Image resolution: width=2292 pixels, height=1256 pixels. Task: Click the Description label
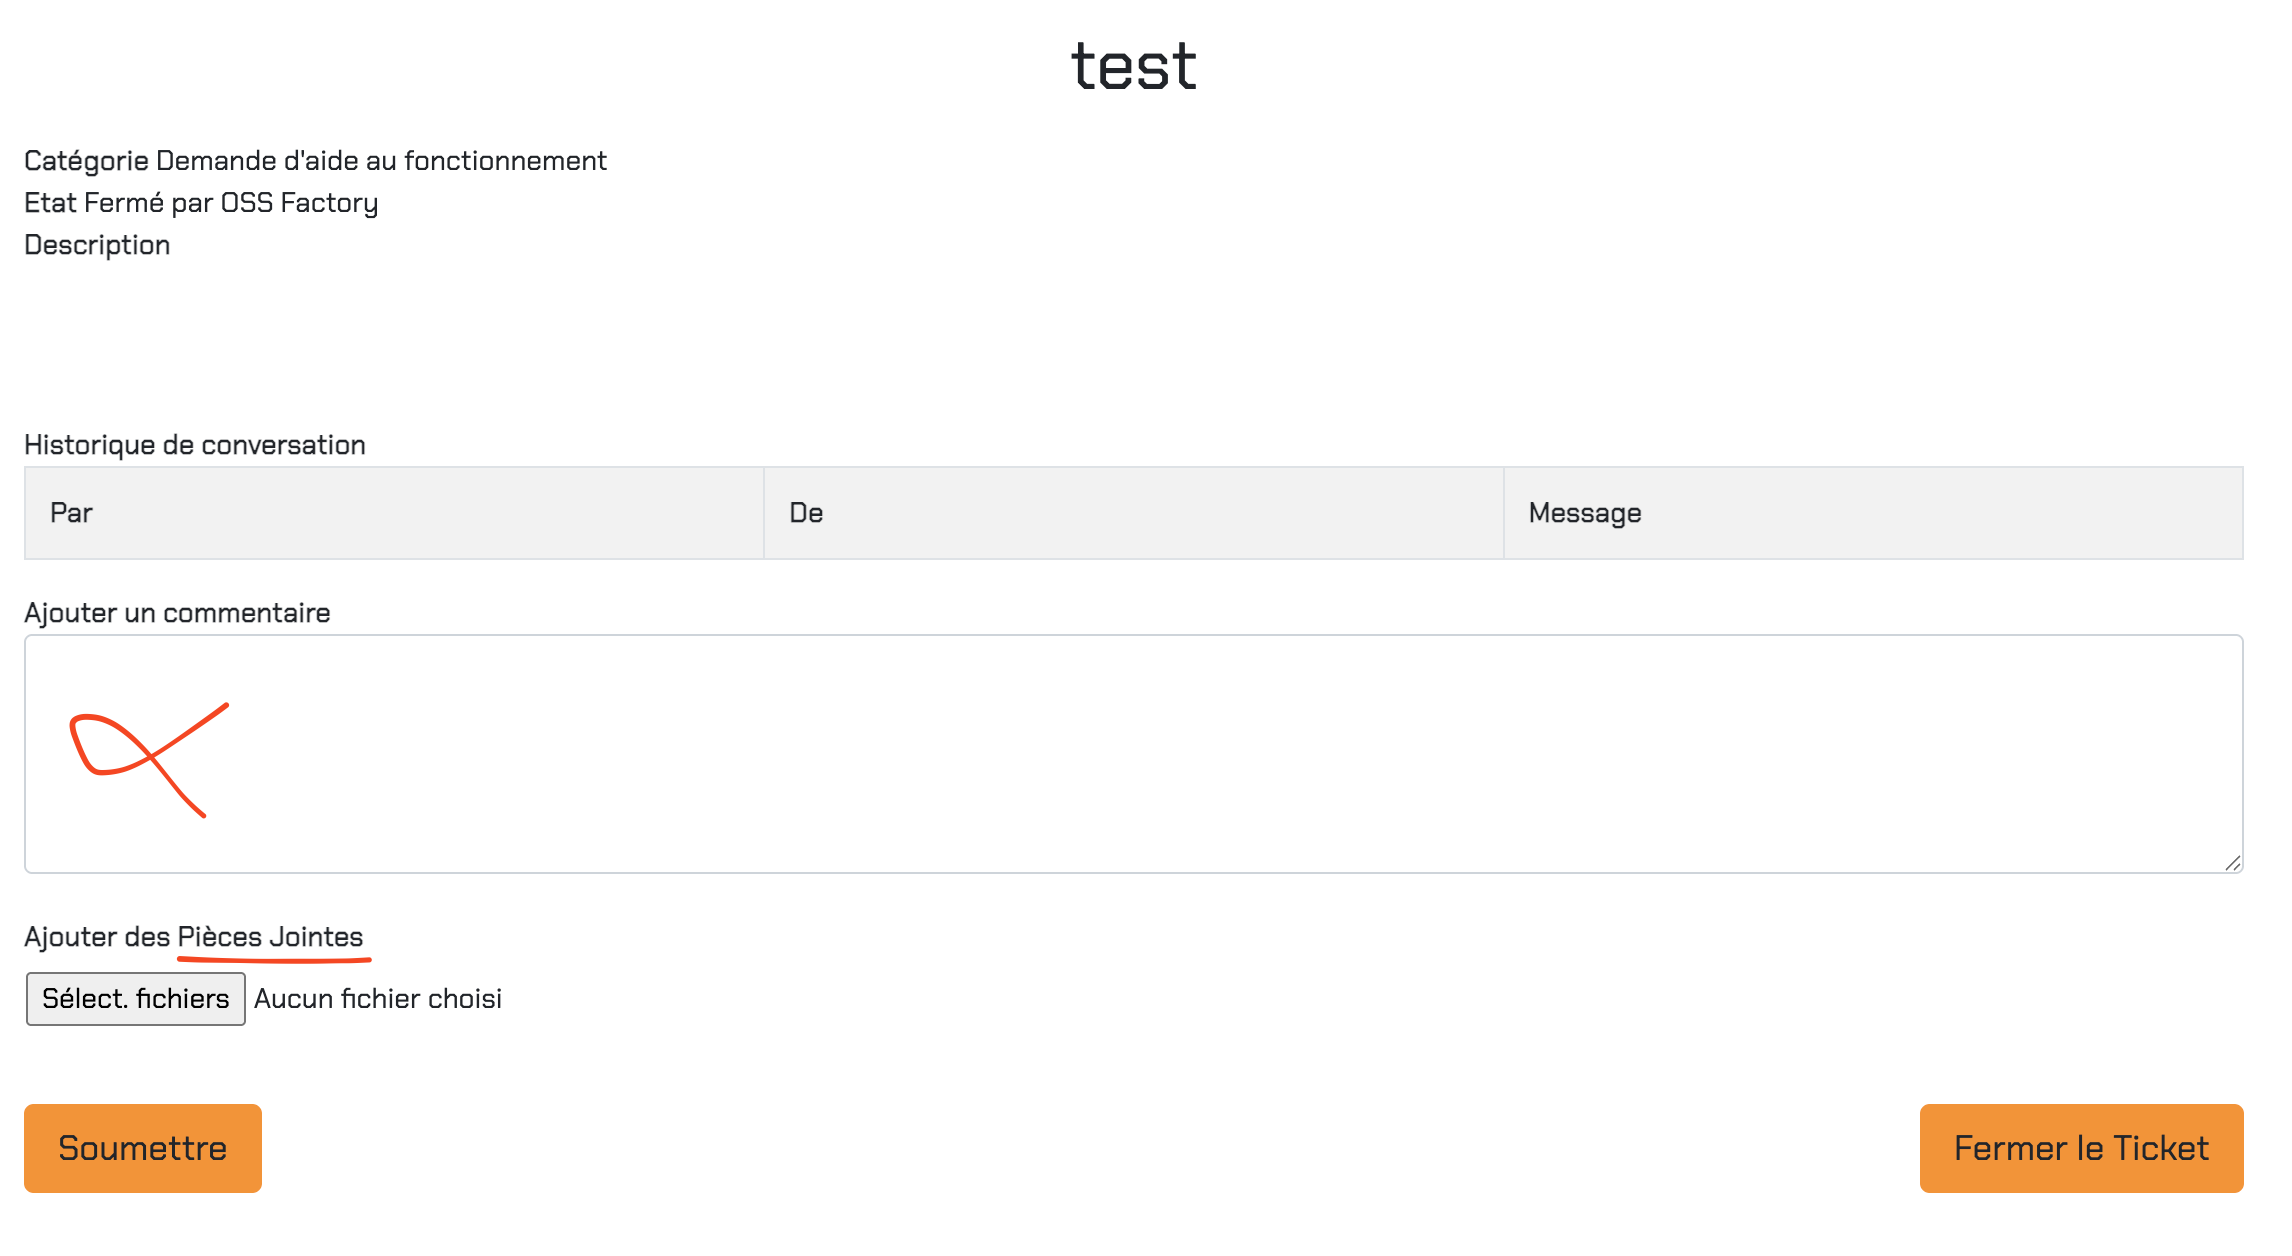click(97, 245)
